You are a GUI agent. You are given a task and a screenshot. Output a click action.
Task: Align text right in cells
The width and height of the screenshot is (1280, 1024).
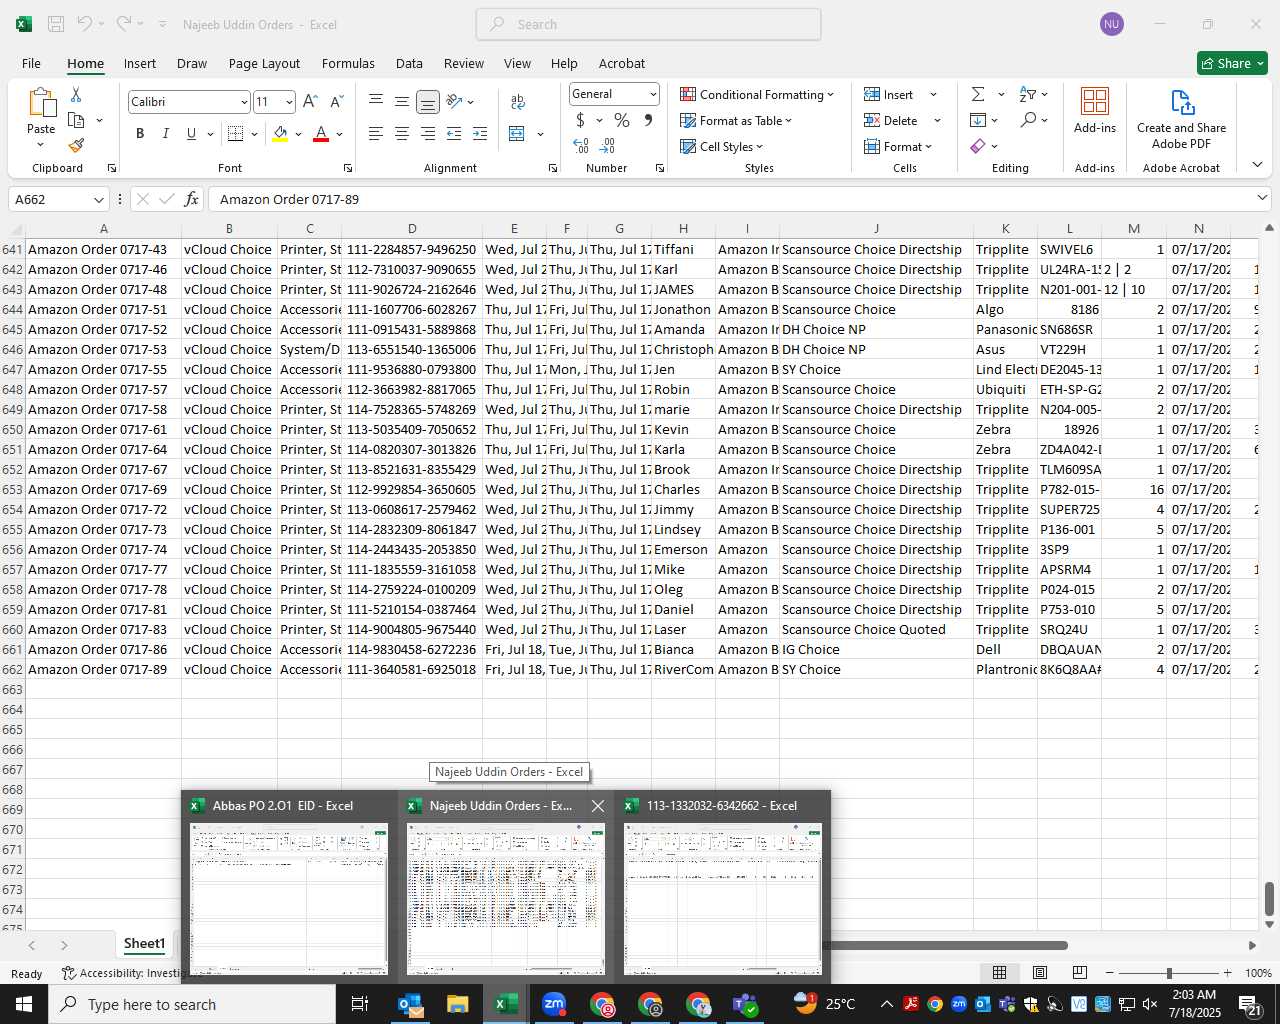[x=428, y=134]
